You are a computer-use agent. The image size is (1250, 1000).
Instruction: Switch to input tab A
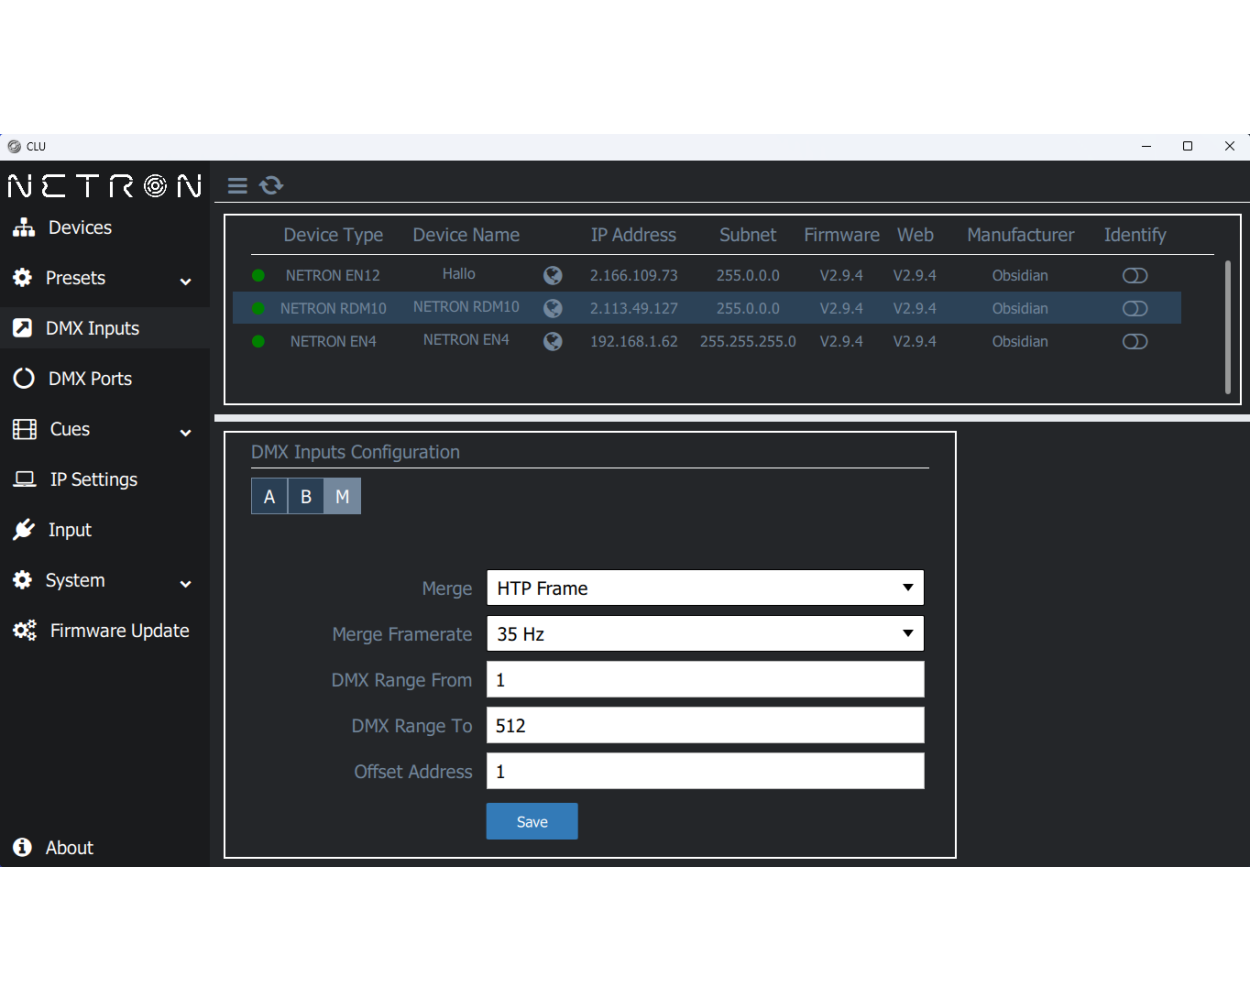pos(269,496)
